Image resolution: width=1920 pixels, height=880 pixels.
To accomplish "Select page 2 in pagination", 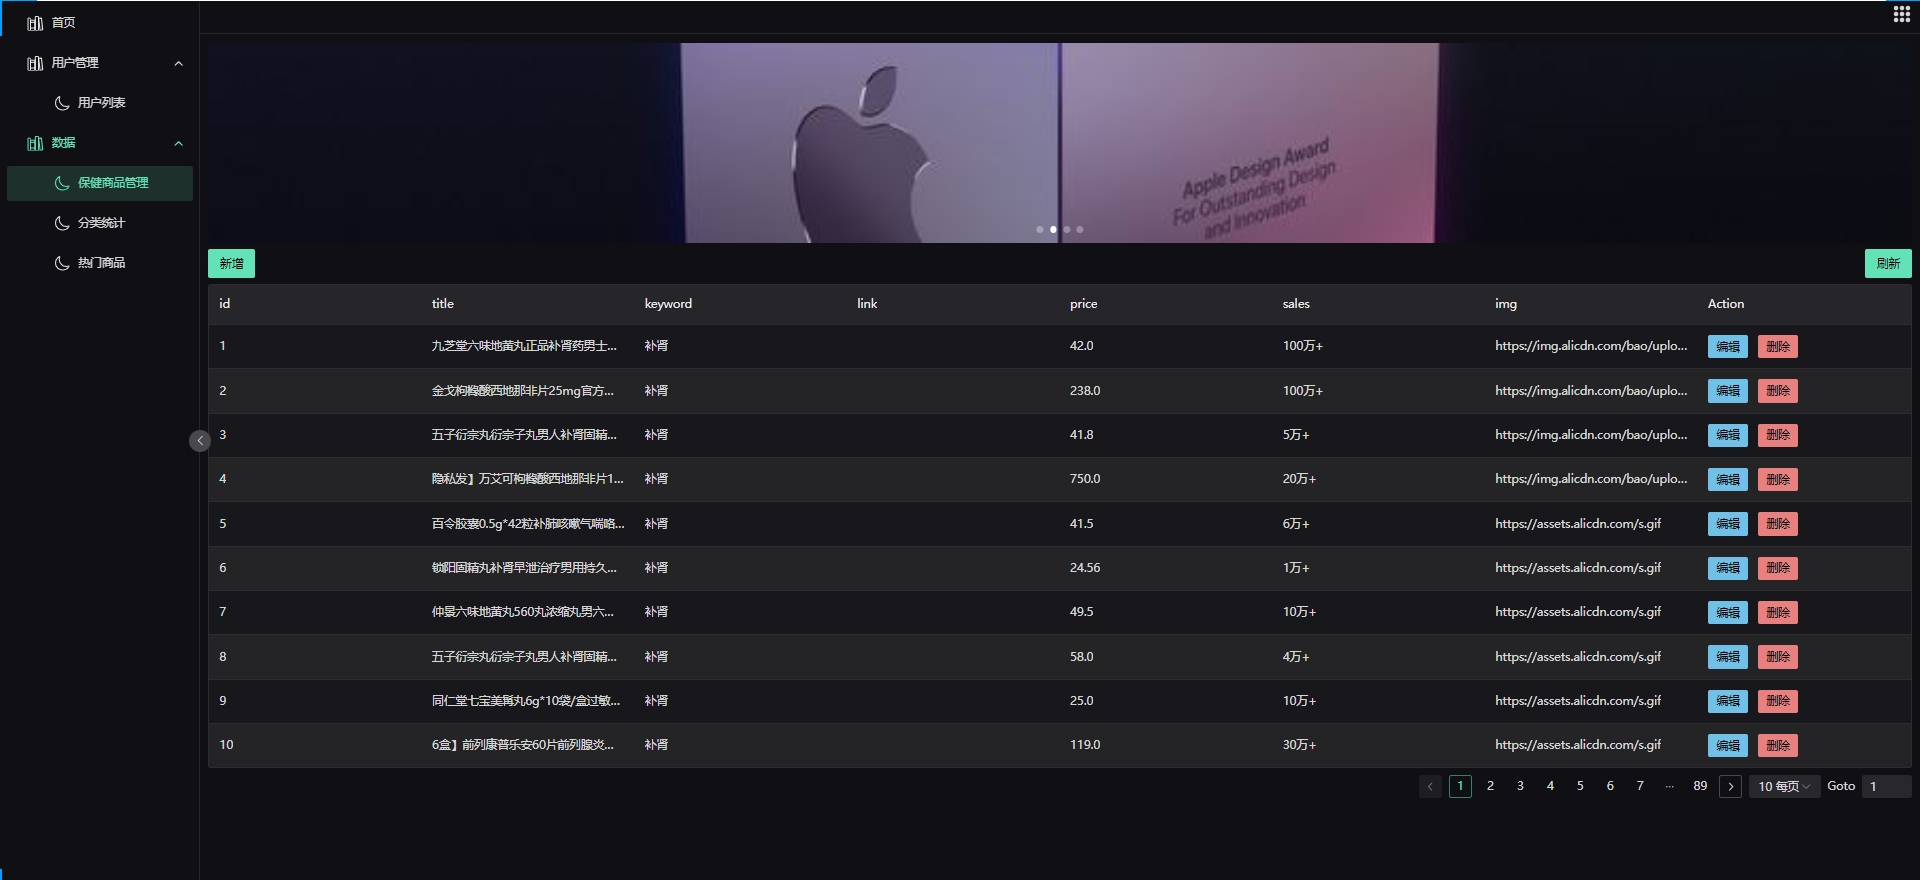I will pos(1490,786).
